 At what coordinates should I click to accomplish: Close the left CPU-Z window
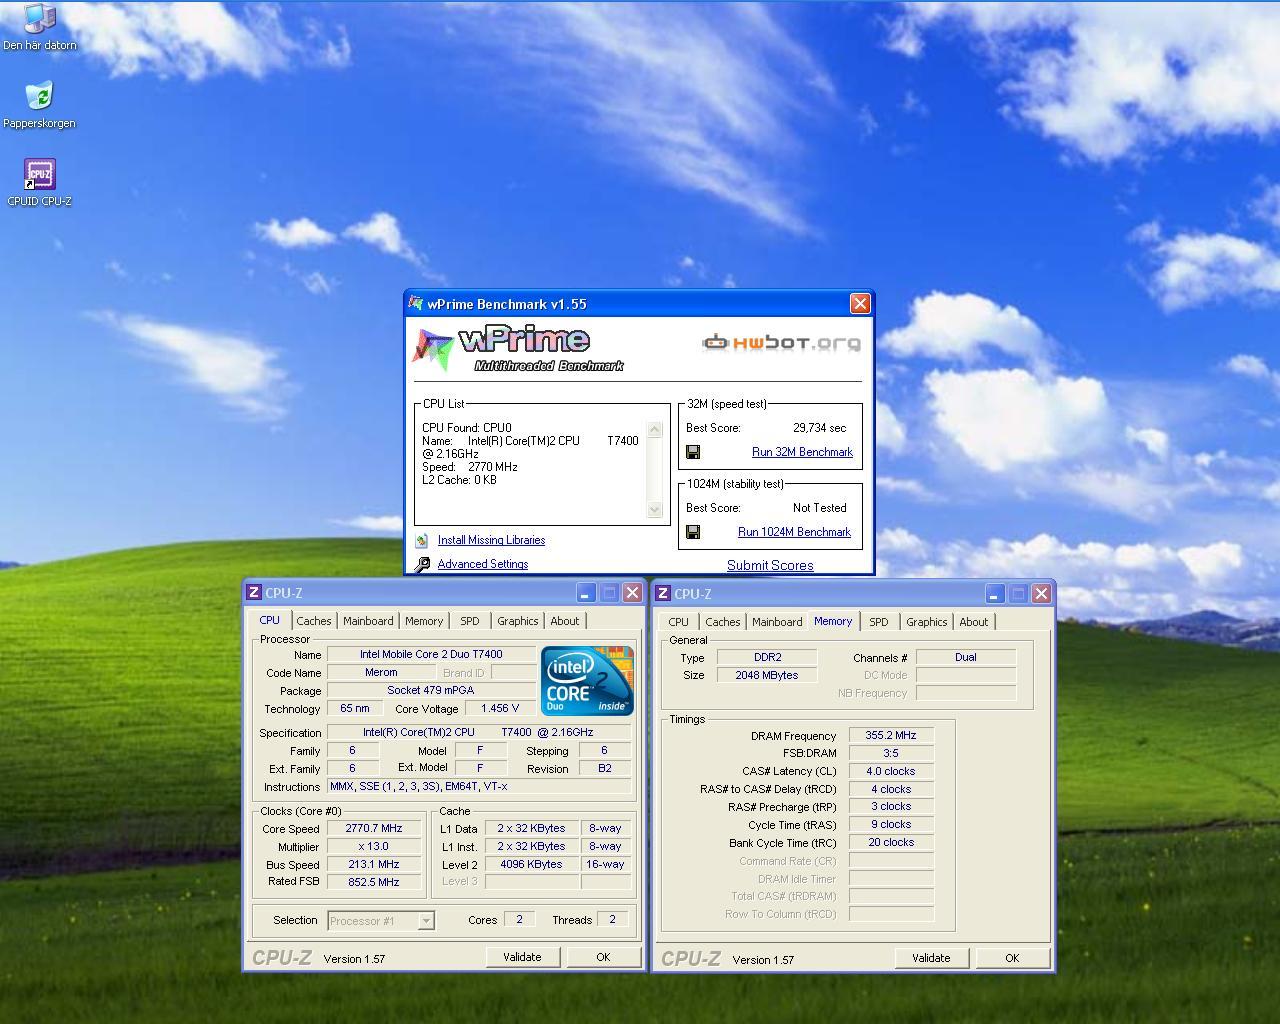(x=632, y=592)
